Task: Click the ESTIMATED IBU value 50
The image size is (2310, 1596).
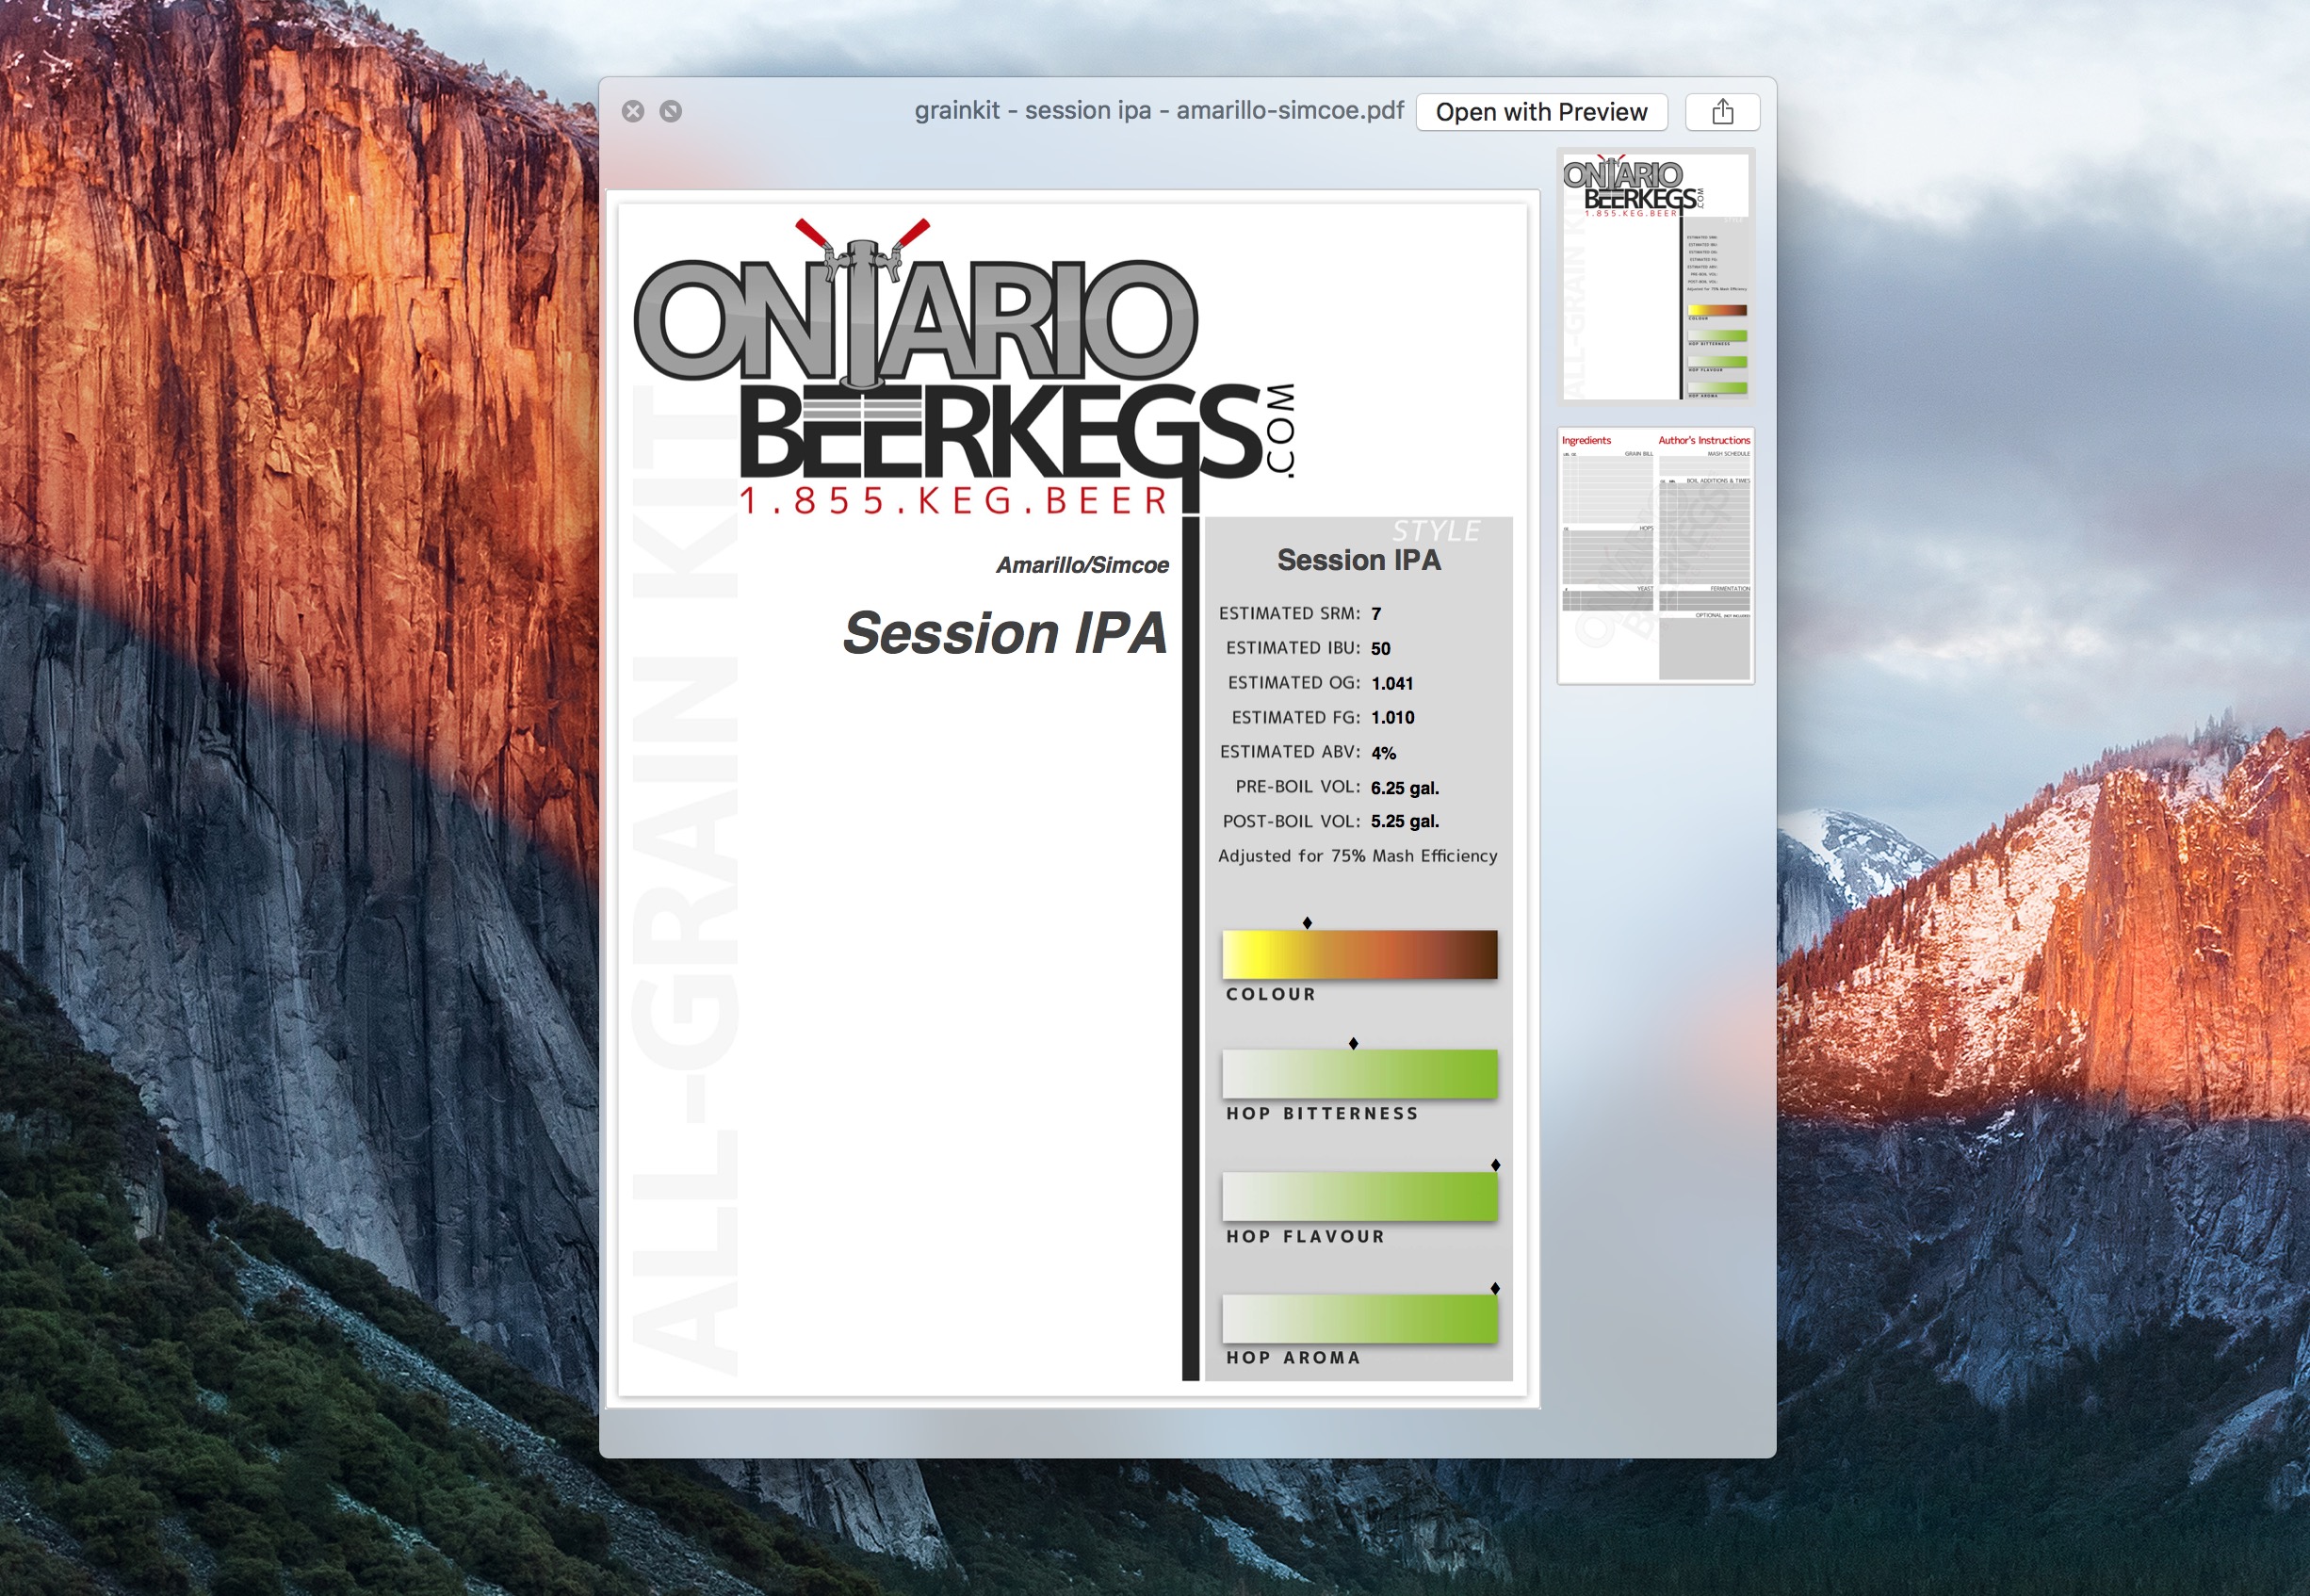Action: pos(1380,649)
